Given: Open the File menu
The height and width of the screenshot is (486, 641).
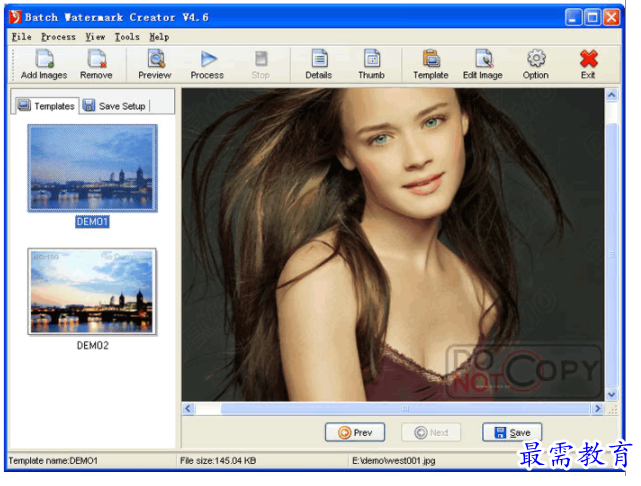Looking at the screenshot, I should coord(21,37).
